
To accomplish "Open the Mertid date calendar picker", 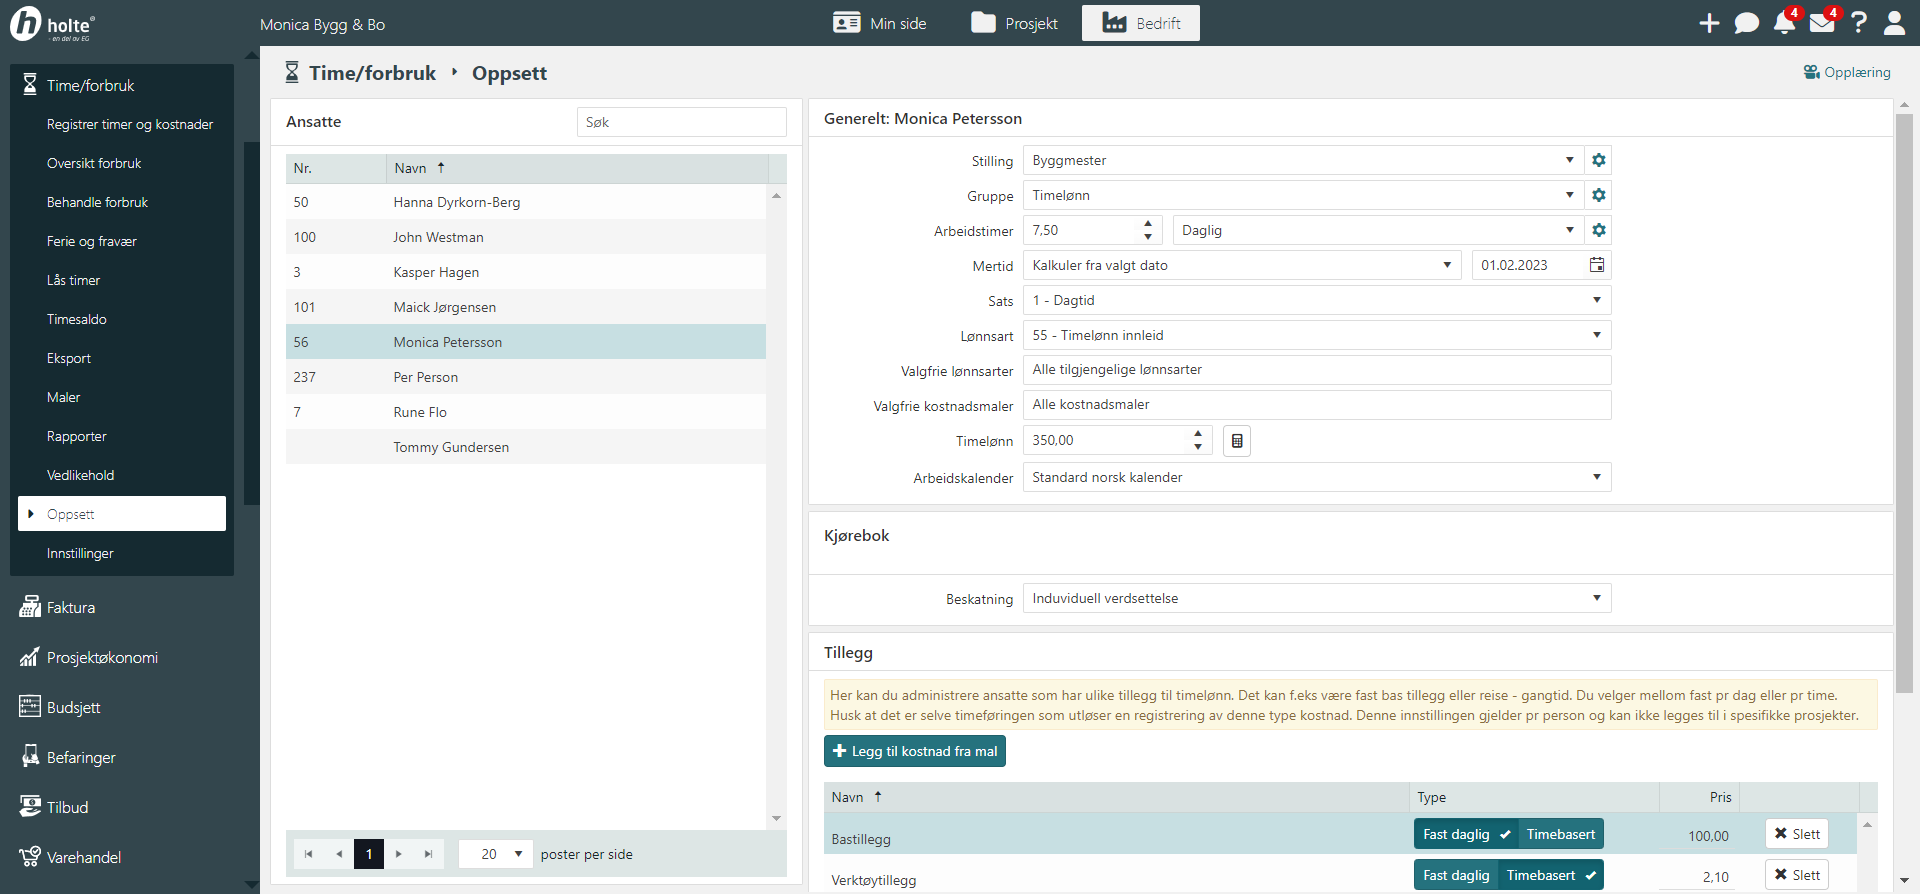I will [x=1596, y=265].
